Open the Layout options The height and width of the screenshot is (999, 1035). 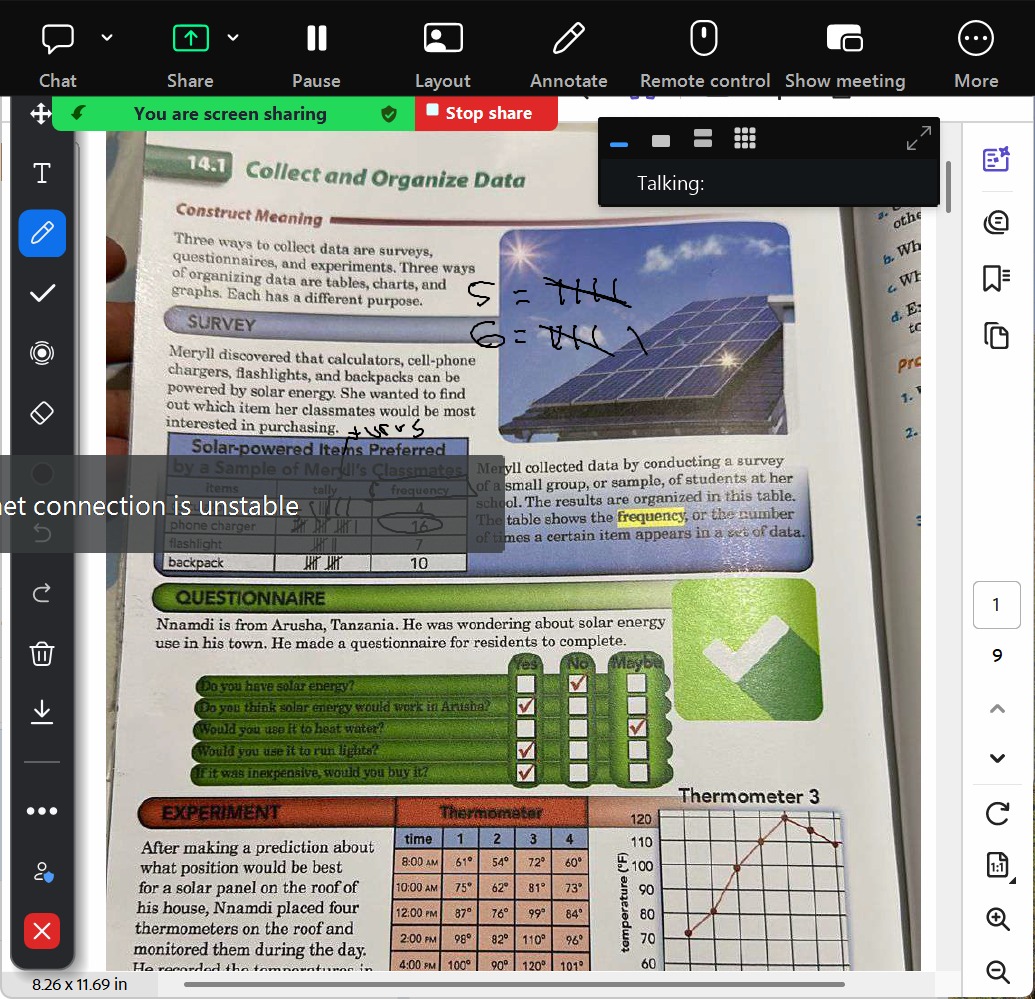point(443,53)
